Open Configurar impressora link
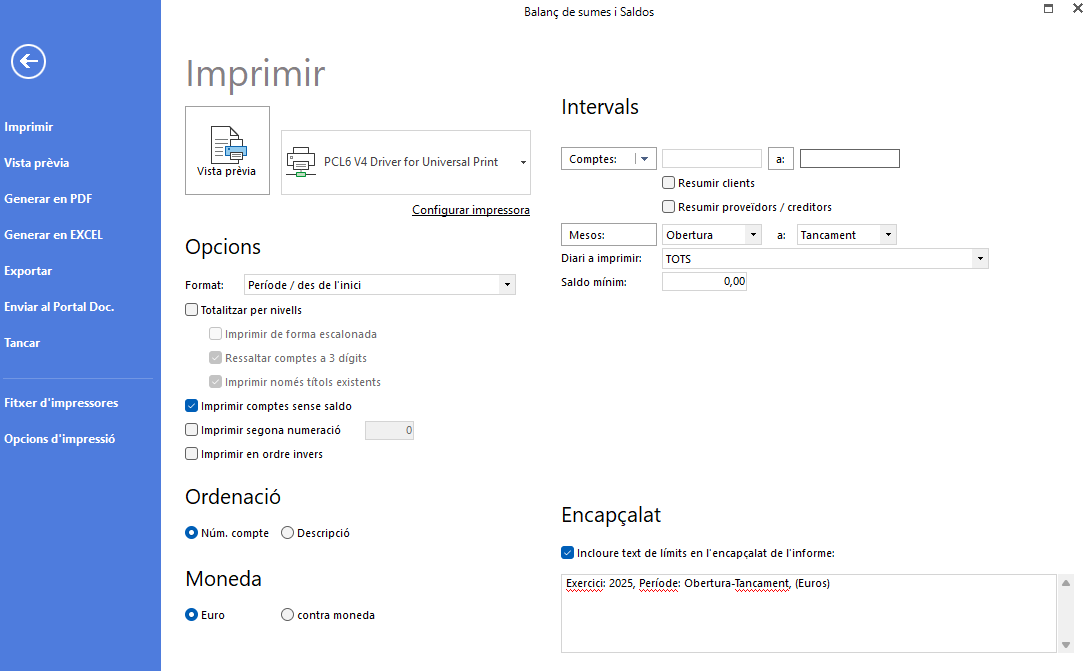The image size is (1083, 671). (x=471, y=210)
